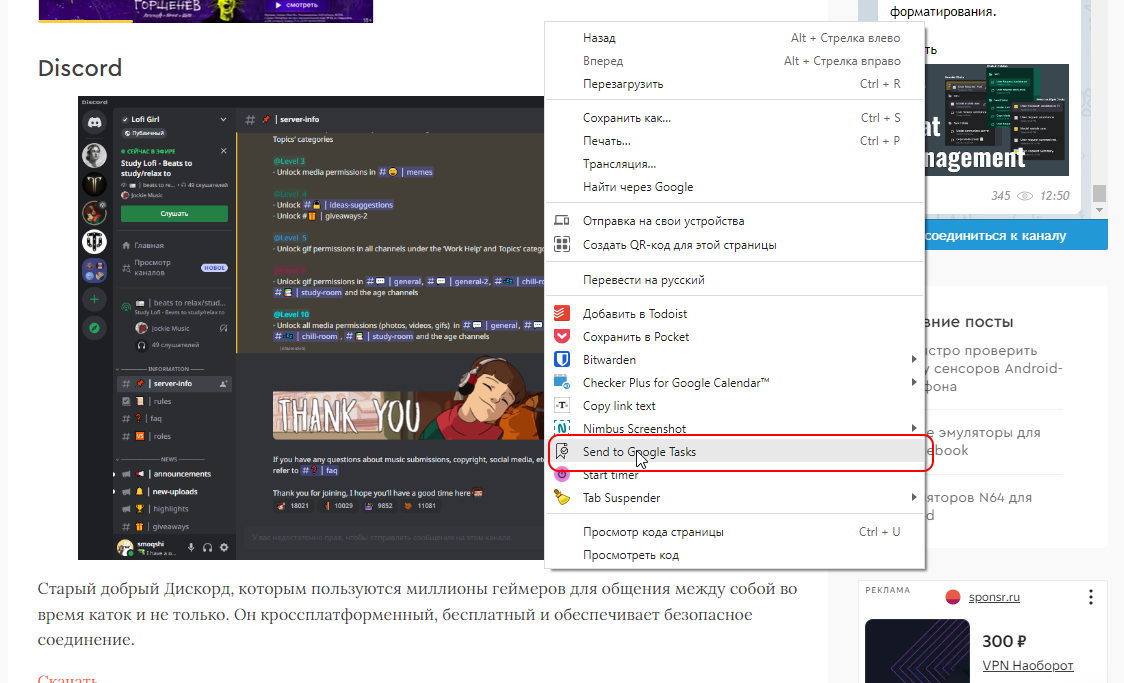
Task: Click the join channel blue button
Action: [1016, 235]
